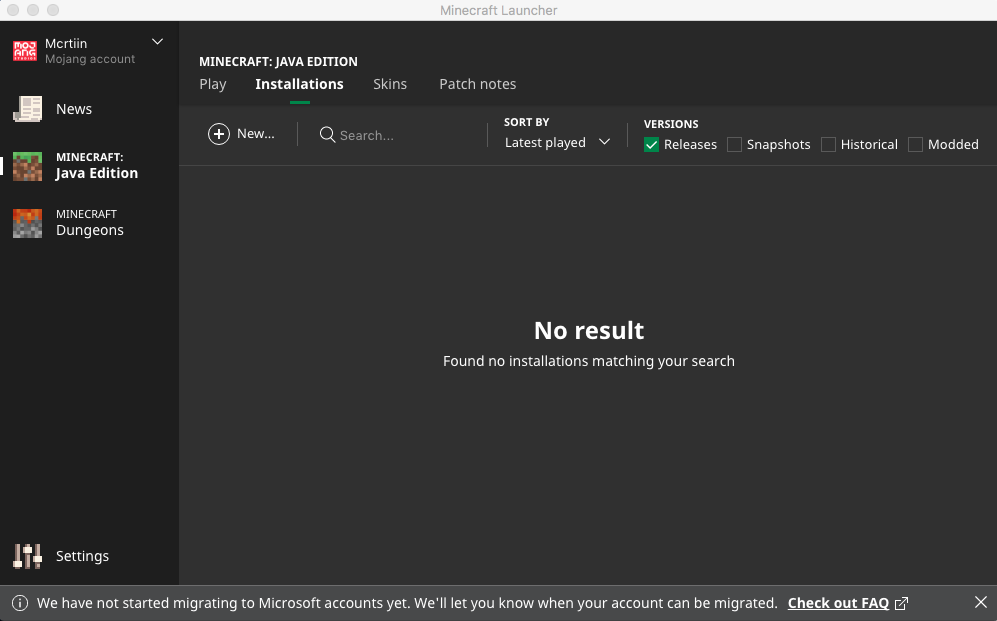Open the News newspaper icon

(x=27, y=109)
